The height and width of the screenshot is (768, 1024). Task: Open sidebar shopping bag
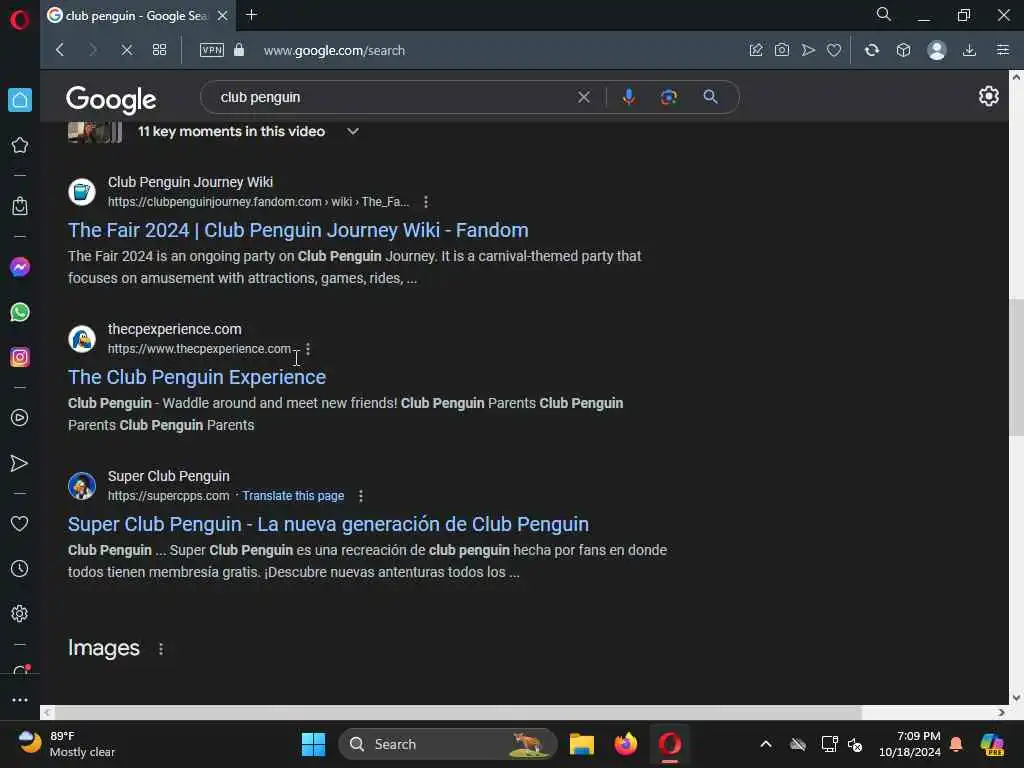(x=20, y=206)
